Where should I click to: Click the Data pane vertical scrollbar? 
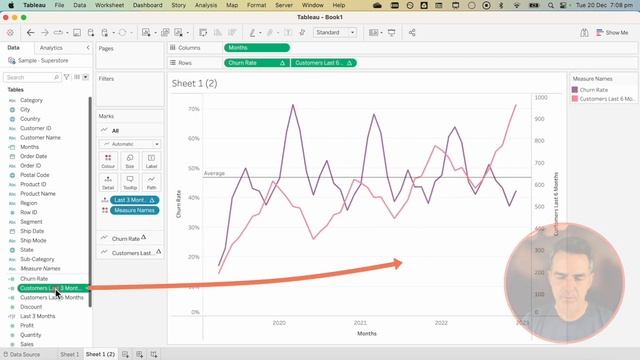click(90, 202)
